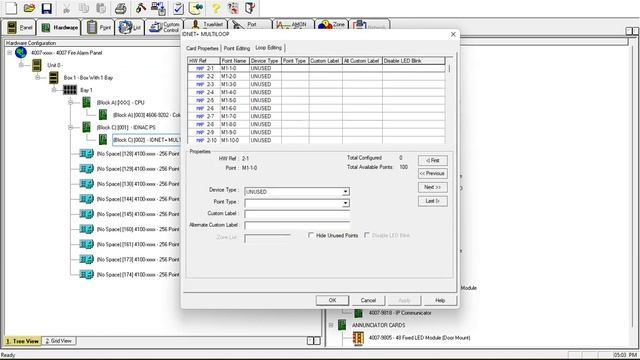This screenshot has height=360, width=640.
Task: Click the Unit 0 cabinet icon
Action: (37, 65)
